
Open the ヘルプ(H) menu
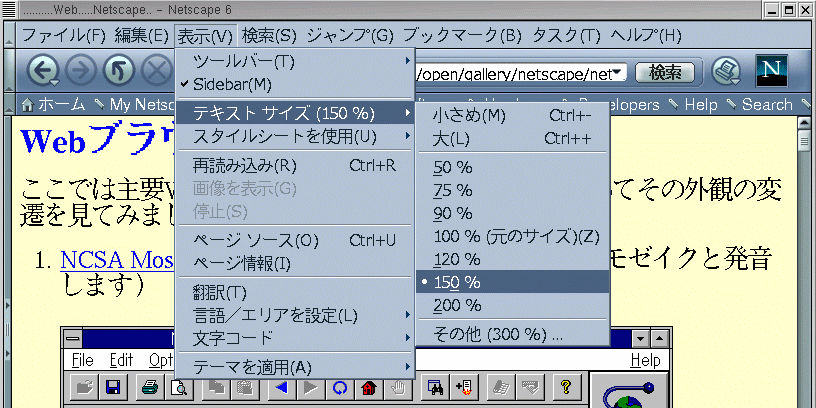click(x=645, y=36)
